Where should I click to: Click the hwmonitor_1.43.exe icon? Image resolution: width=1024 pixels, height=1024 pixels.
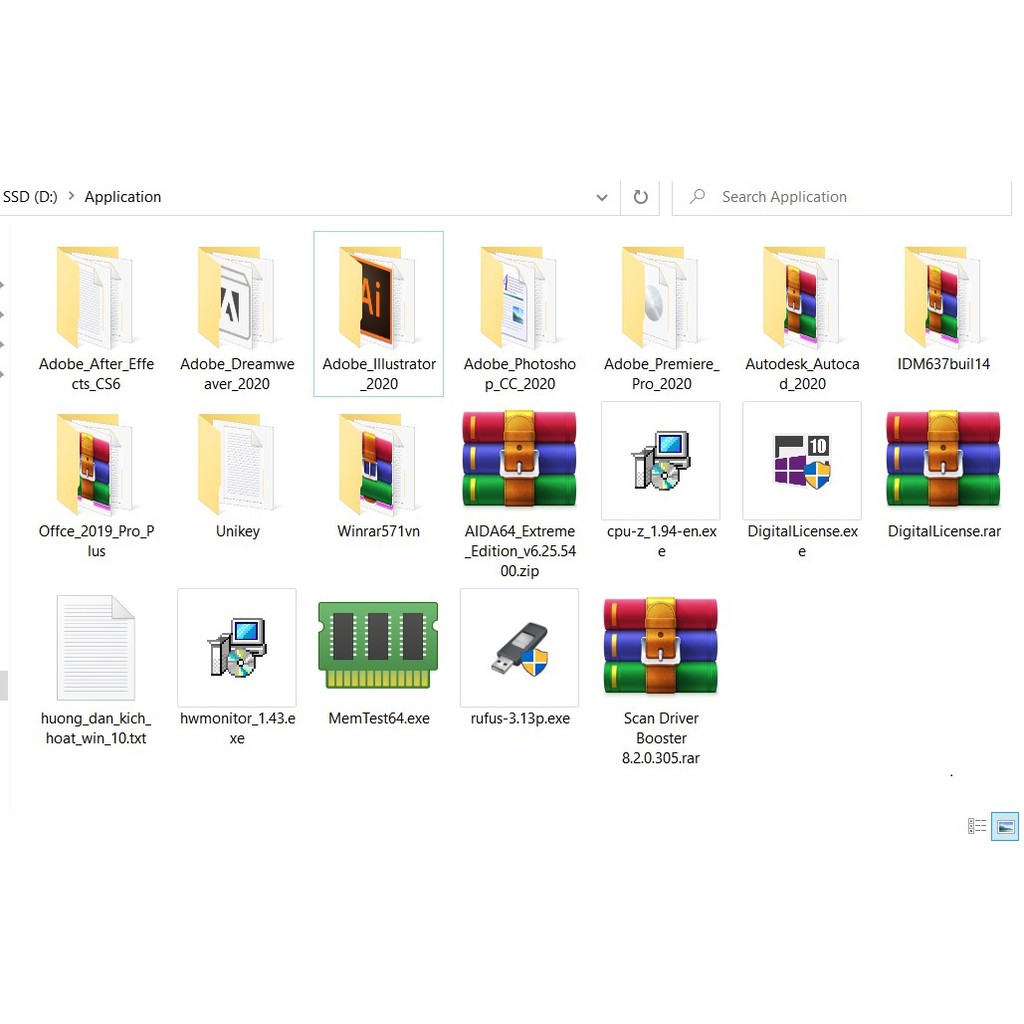tap(237, 648)
